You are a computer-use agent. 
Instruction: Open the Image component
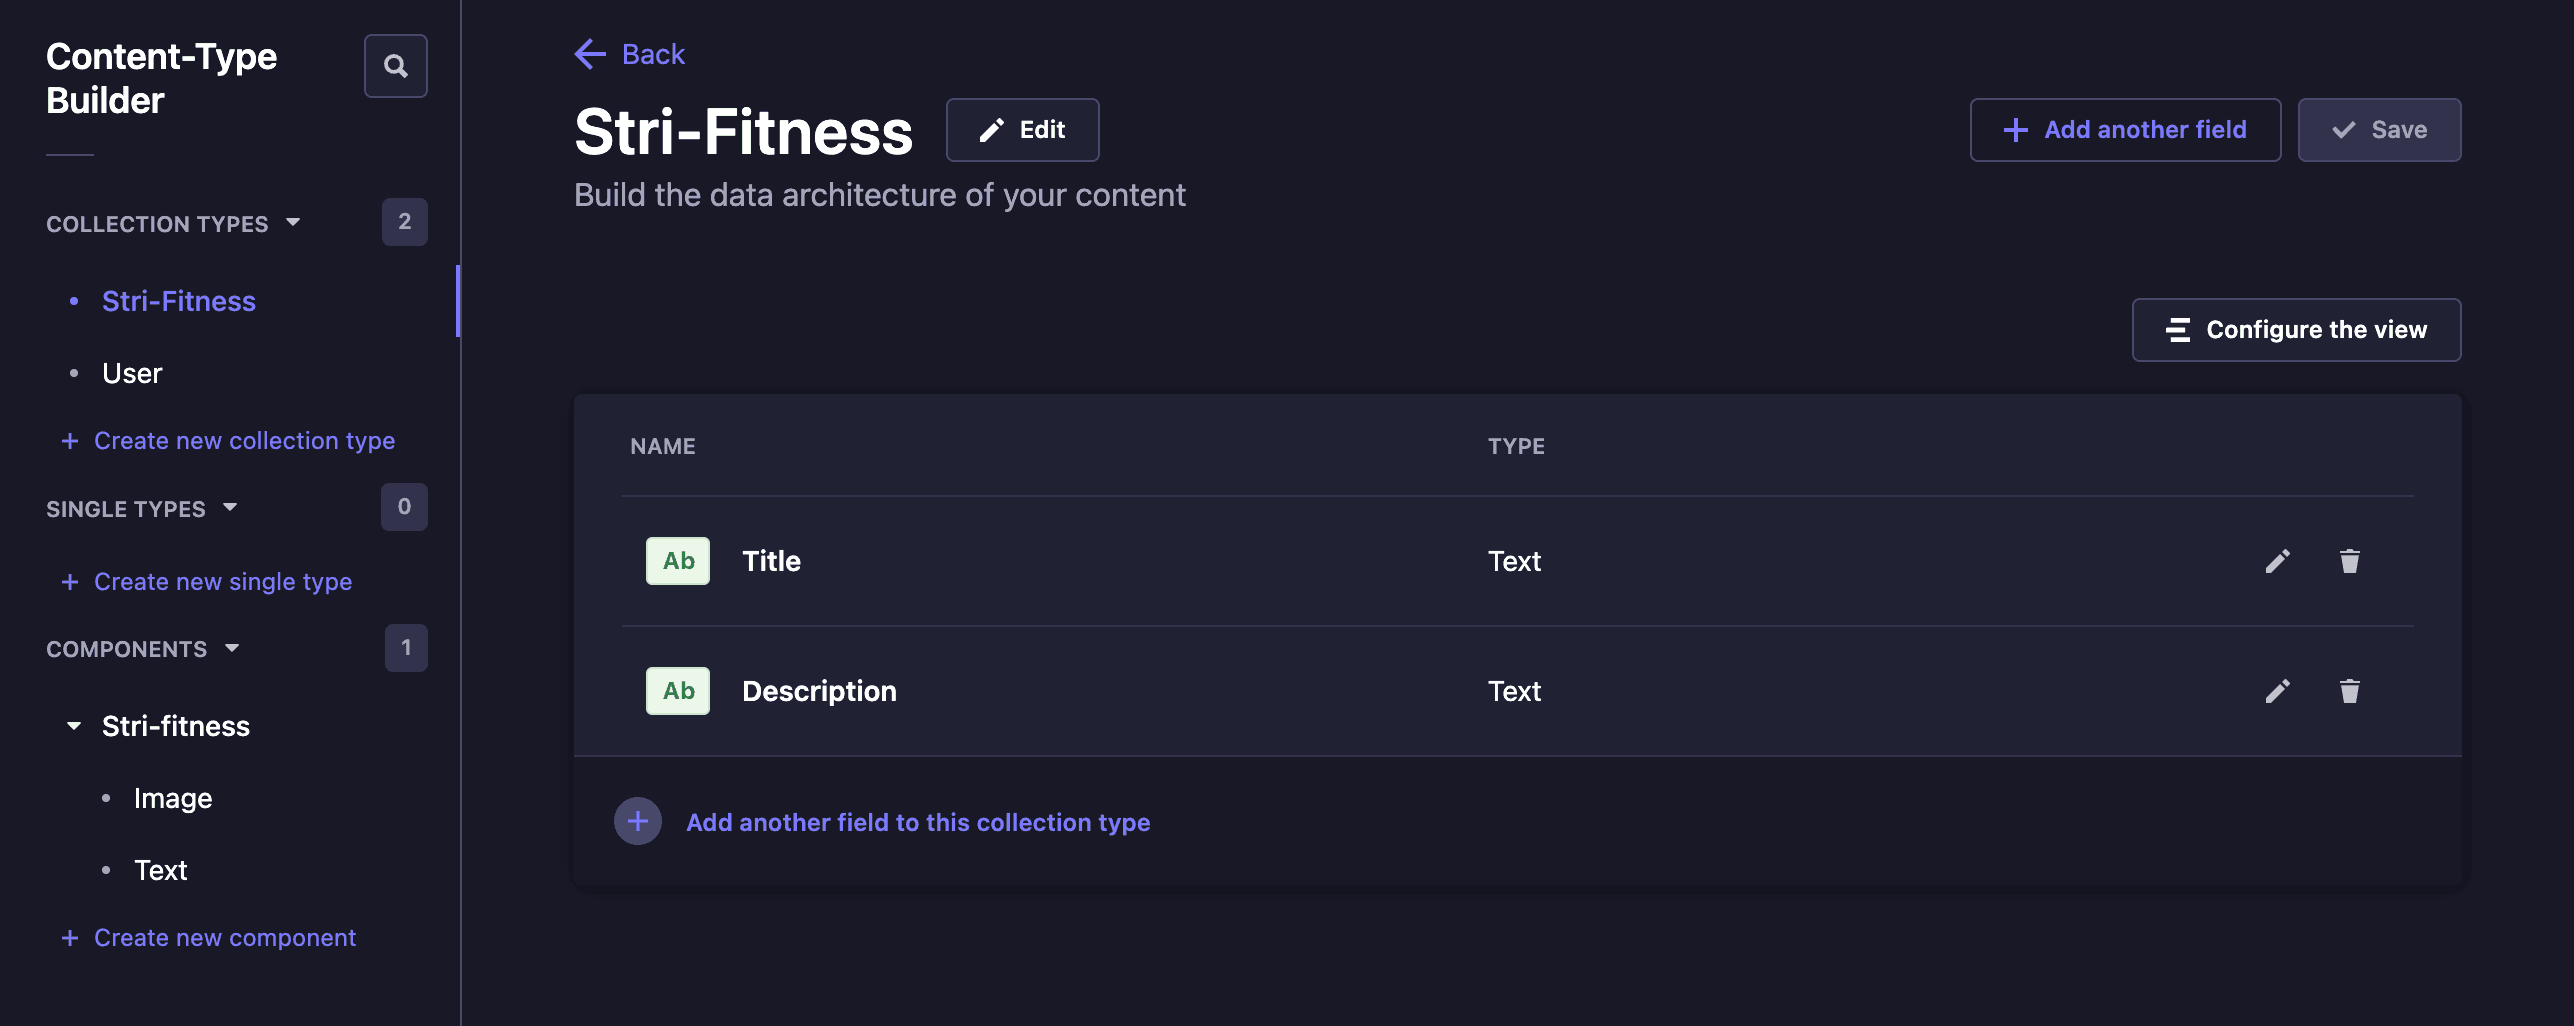173,798
